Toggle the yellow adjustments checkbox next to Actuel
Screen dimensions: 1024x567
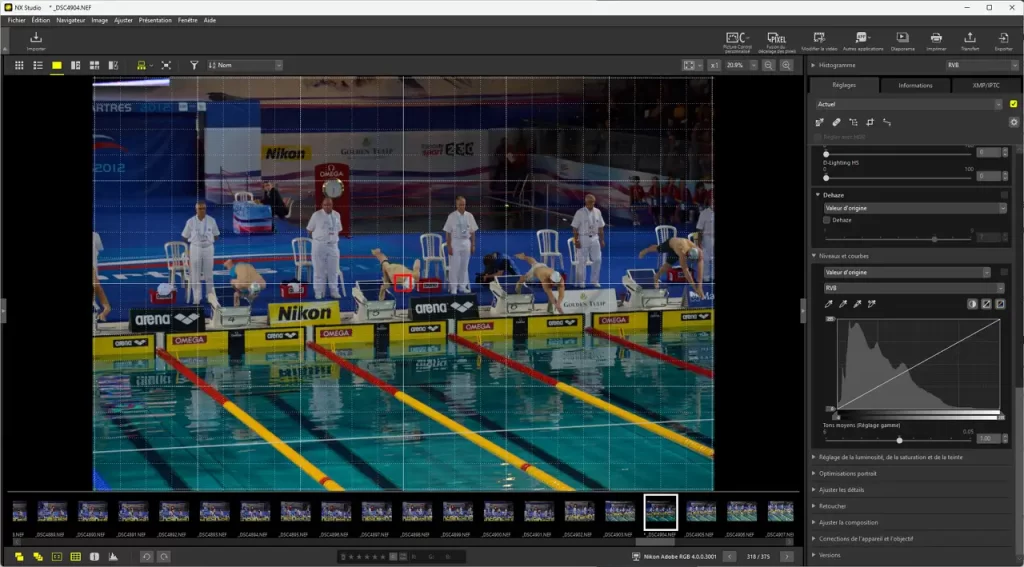1013,104
